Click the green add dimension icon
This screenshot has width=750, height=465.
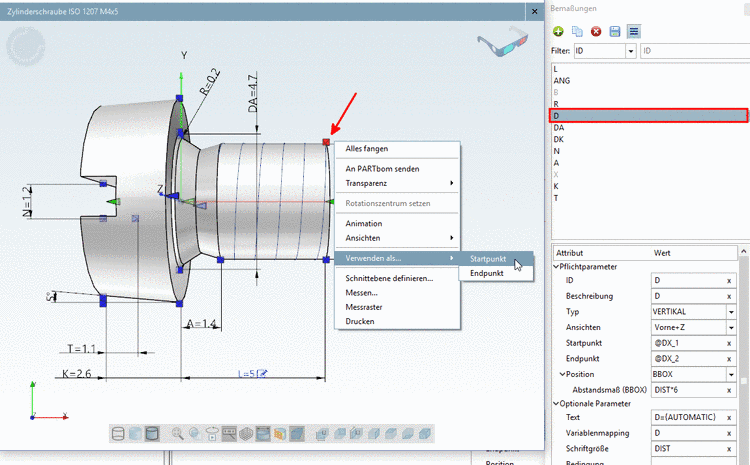click(x=558, y=32)
